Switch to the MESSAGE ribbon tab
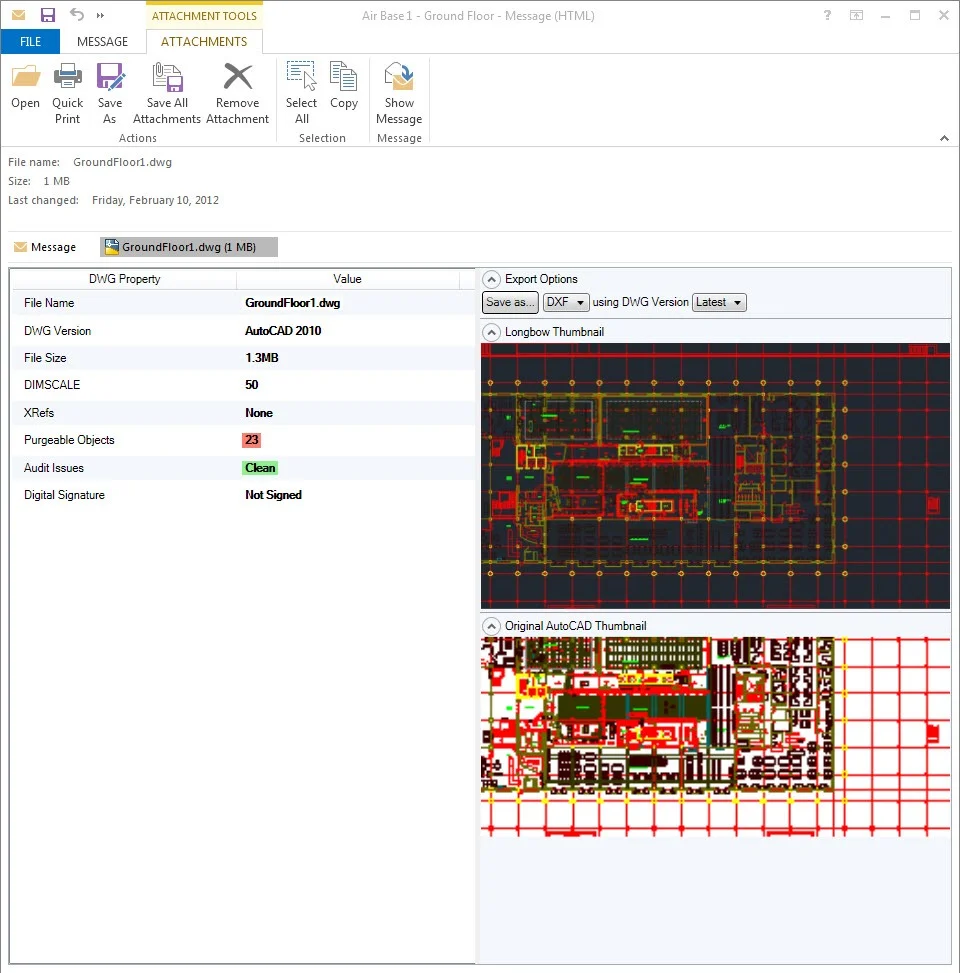 click(102, 42)
